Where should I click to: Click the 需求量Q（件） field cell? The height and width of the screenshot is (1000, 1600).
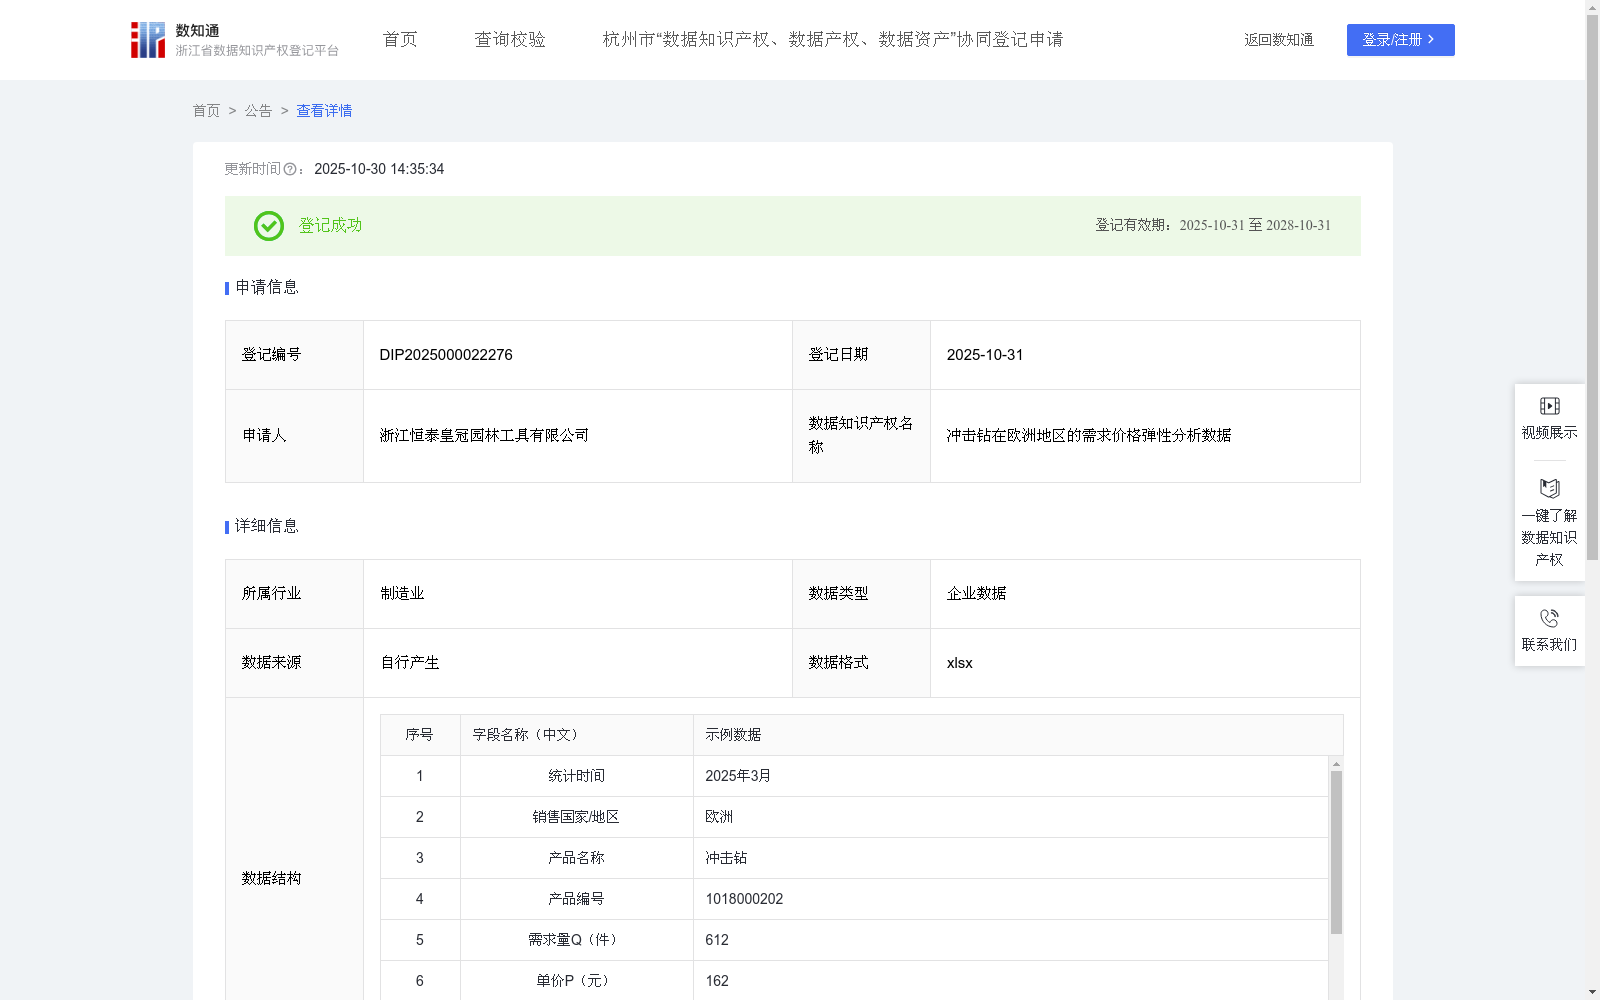pos(576,940)
